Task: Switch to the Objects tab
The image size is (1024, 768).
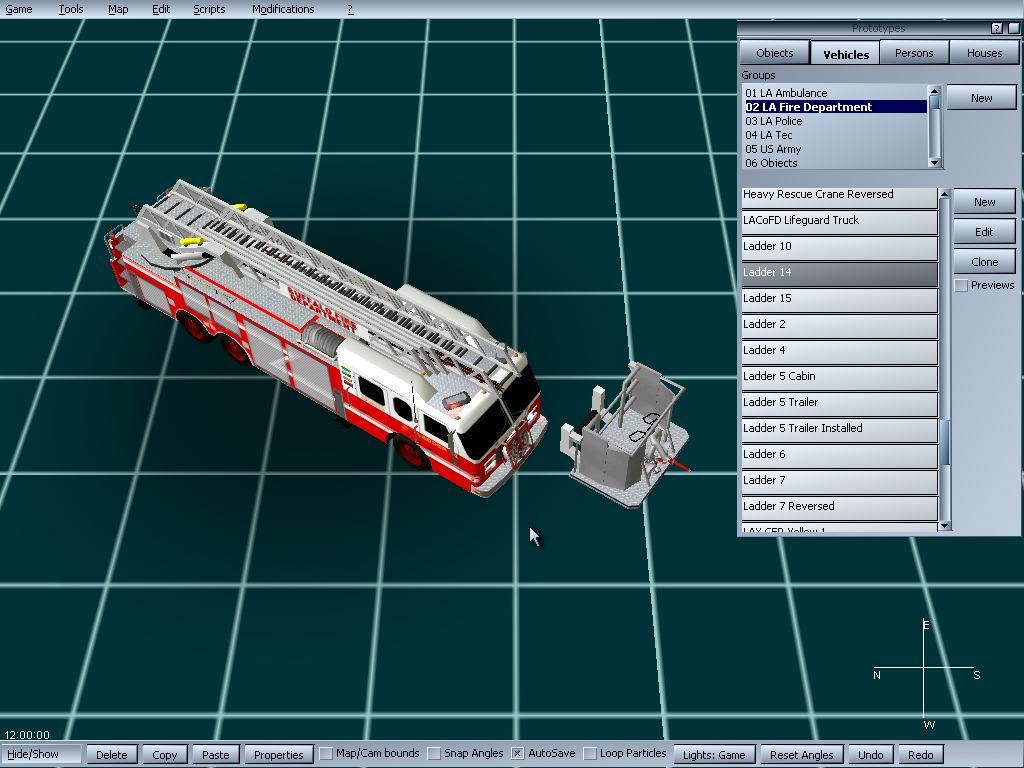Action: click(x=775, y=53)
